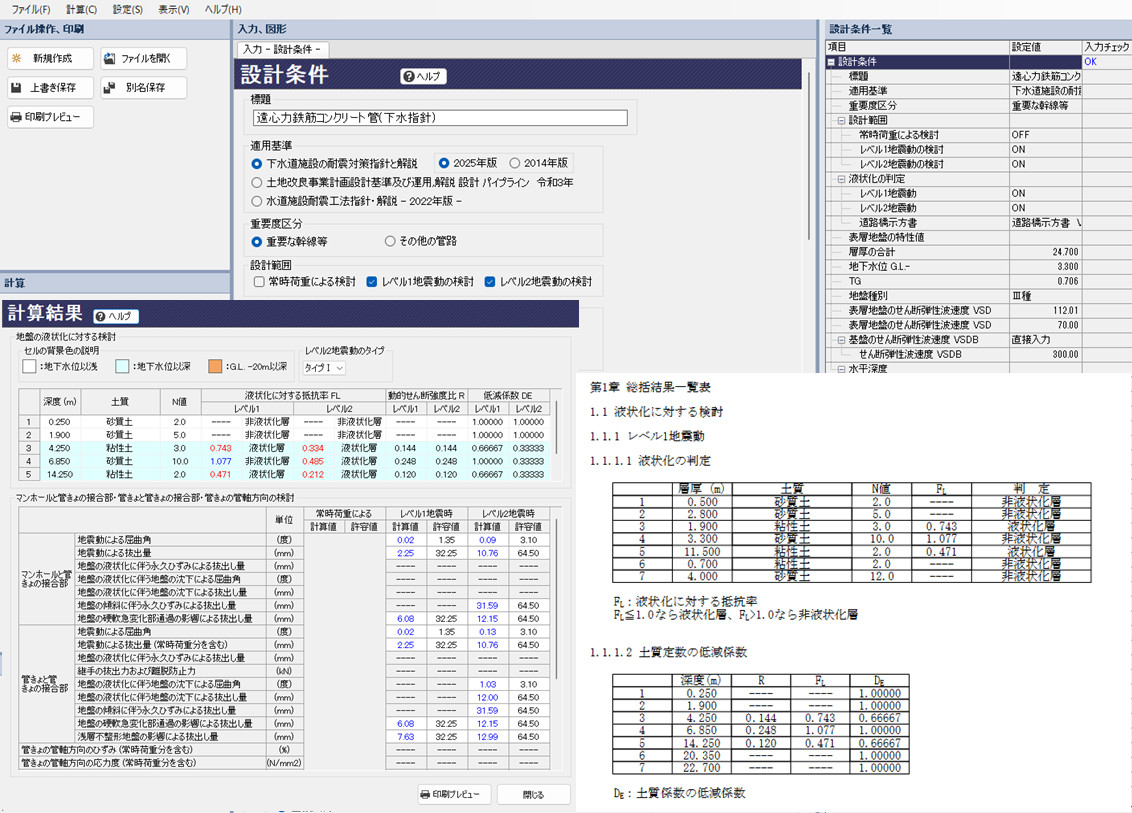This screenshot has width=1132, height=813.
Task: Open 印刷プレビュー in the file operations panel
Action: click(x=50, y=117)
